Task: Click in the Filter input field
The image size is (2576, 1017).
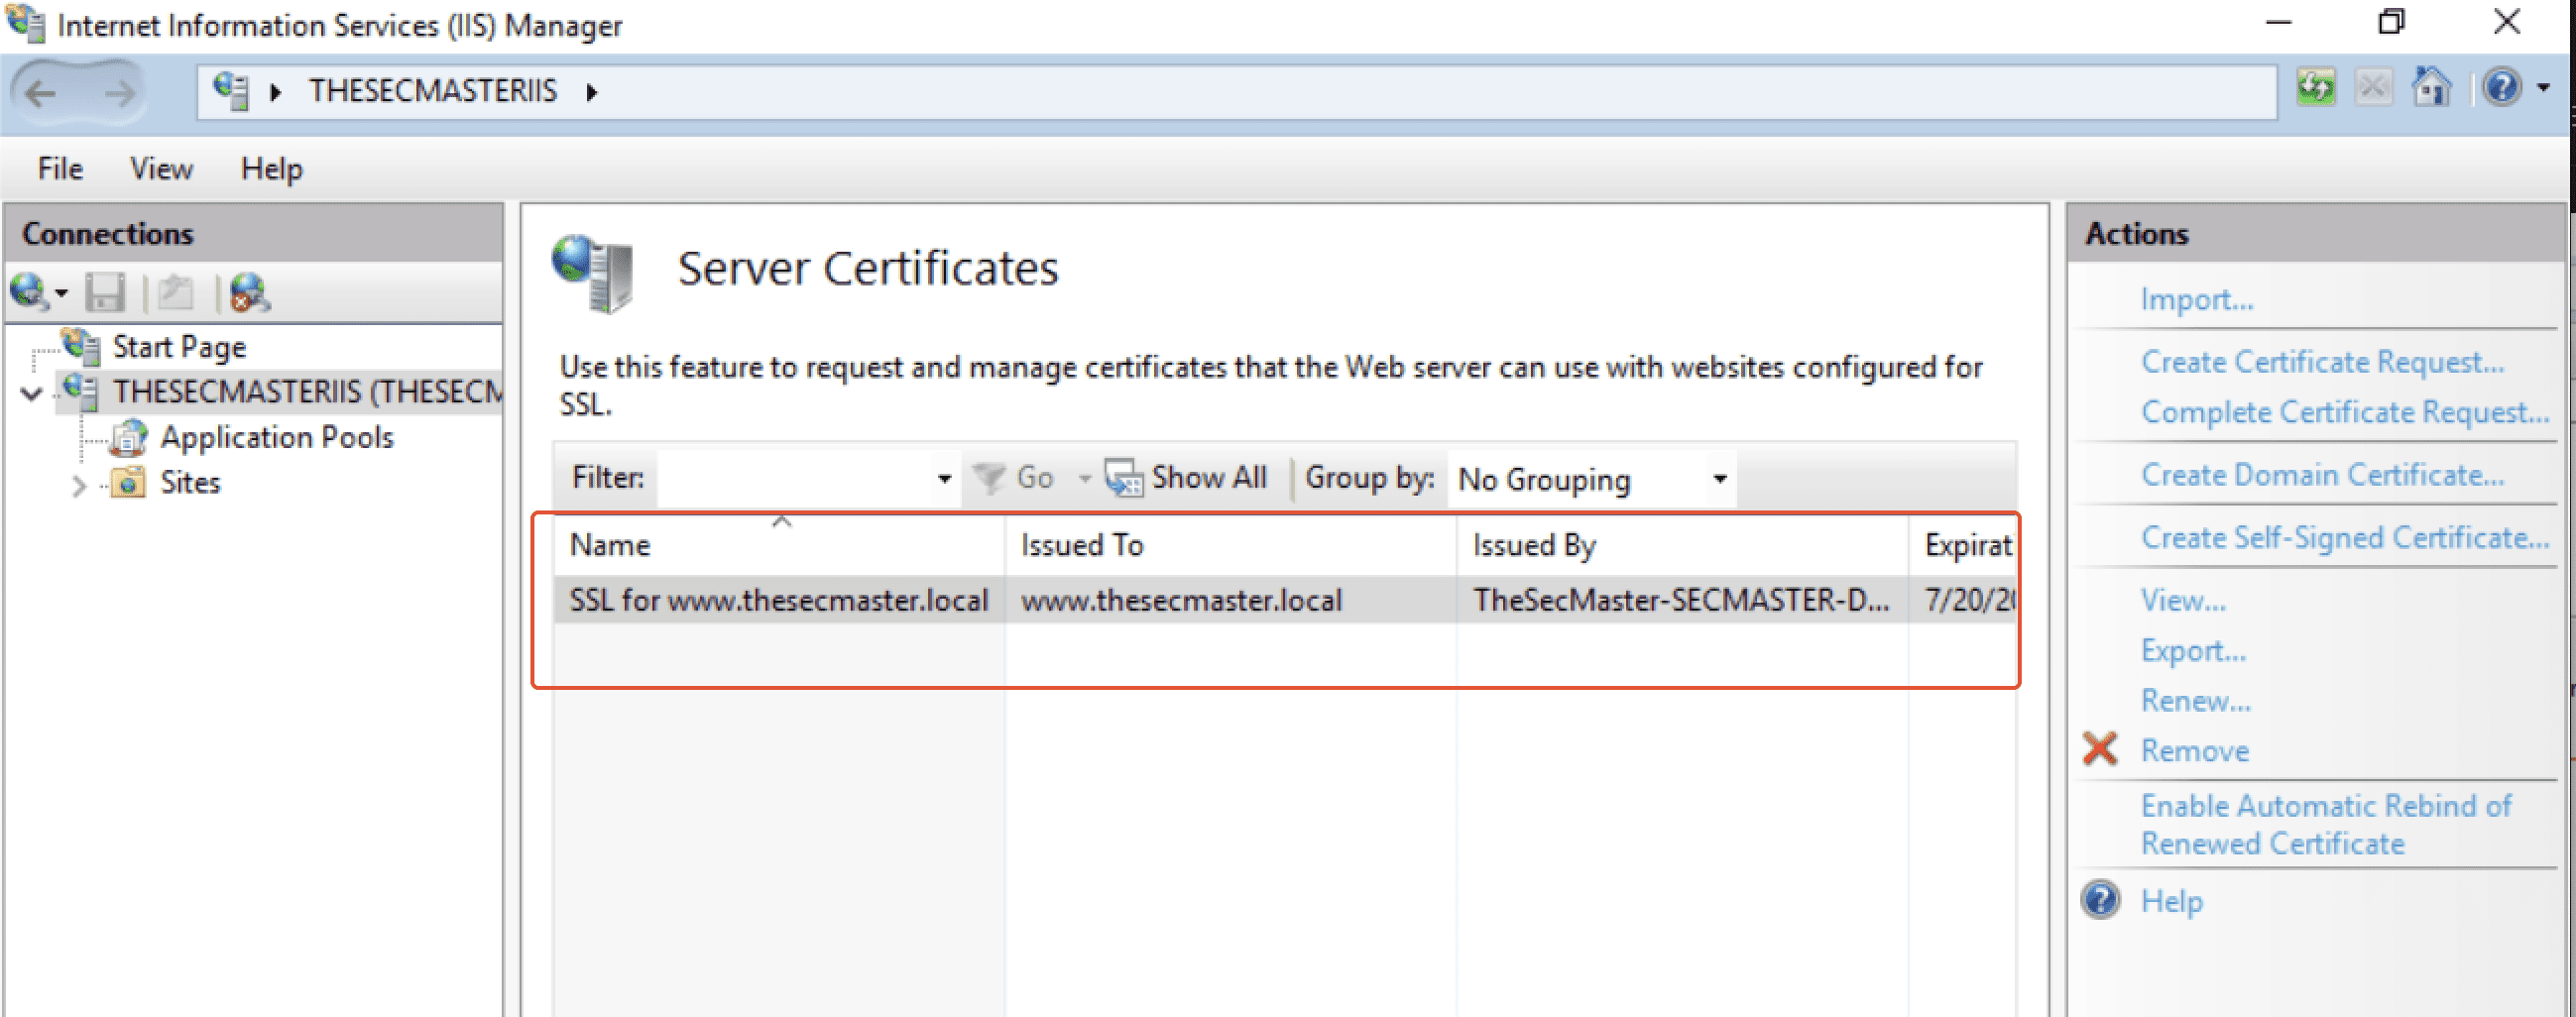Action: coord(795,478)
